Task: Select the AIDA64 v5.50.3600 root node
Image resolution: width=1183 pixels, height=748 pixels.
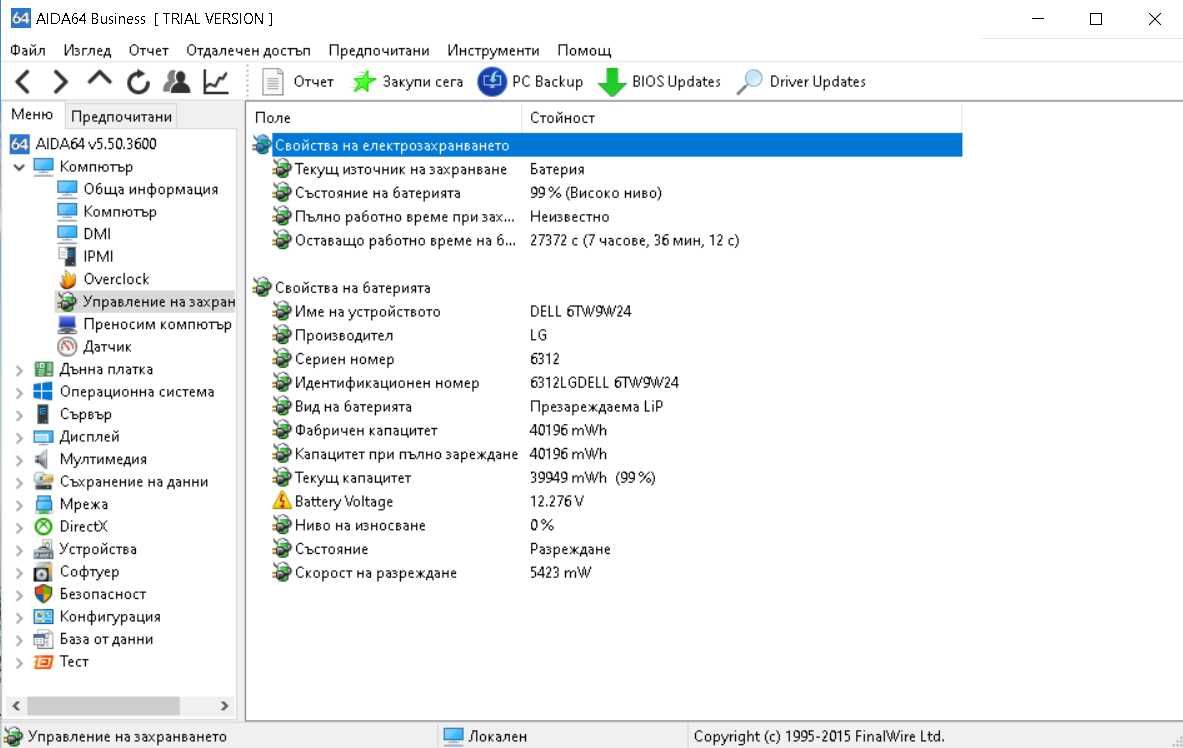Action: [84, 143]
